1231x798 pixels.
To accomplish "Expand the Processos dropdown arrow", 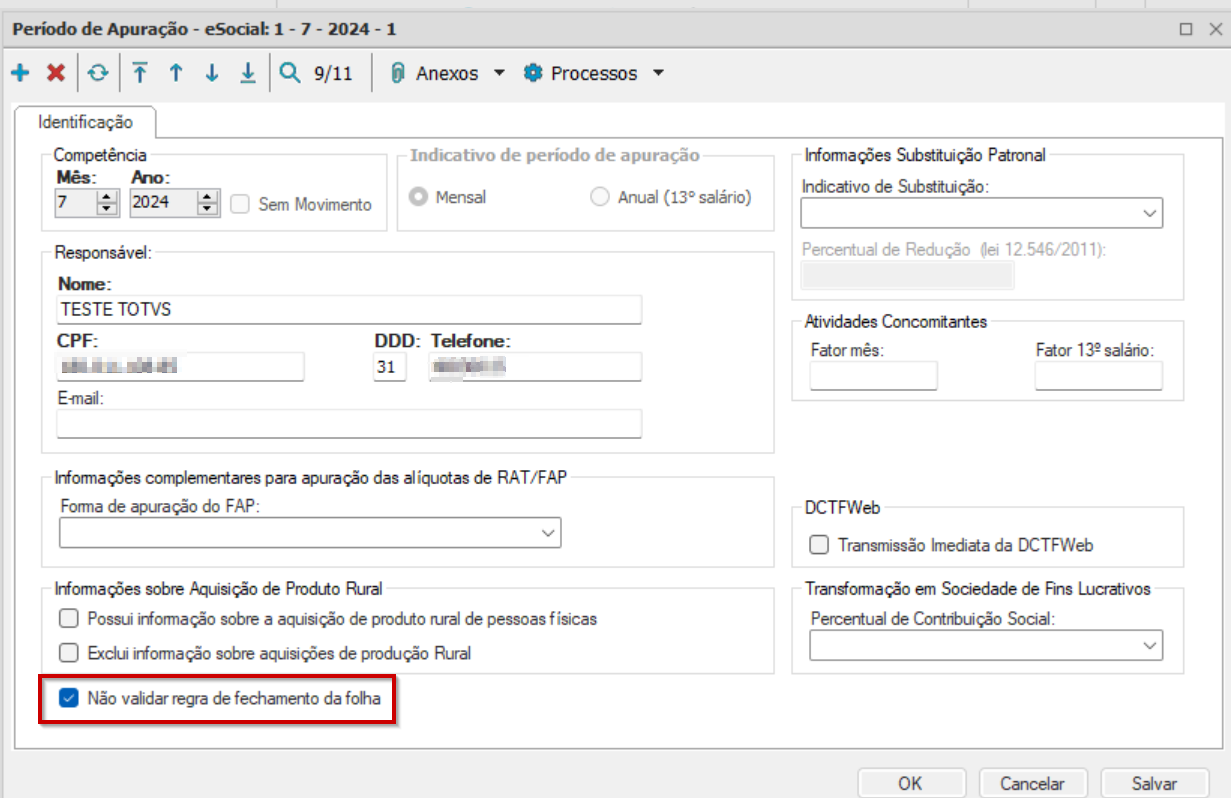I will 657,73.
